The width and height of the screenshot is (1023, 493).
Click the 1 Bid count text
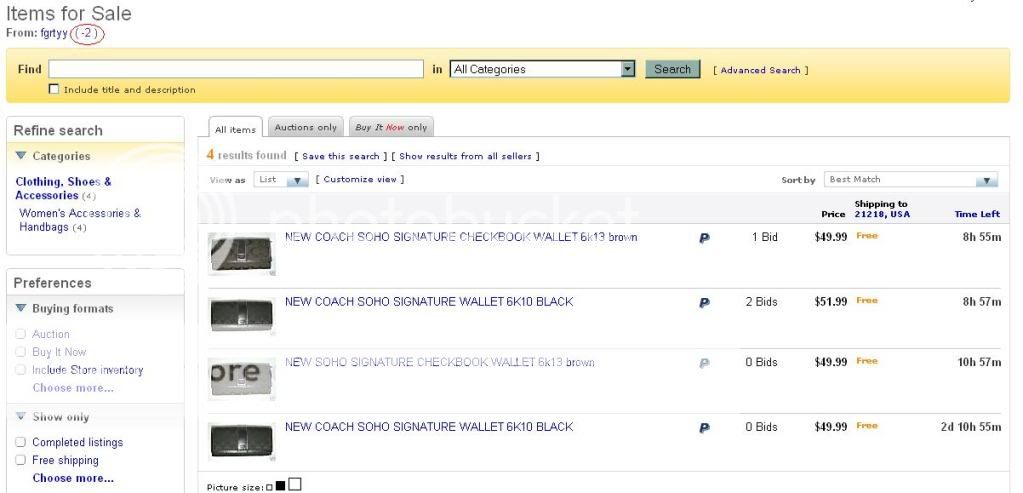pos(765,237)
